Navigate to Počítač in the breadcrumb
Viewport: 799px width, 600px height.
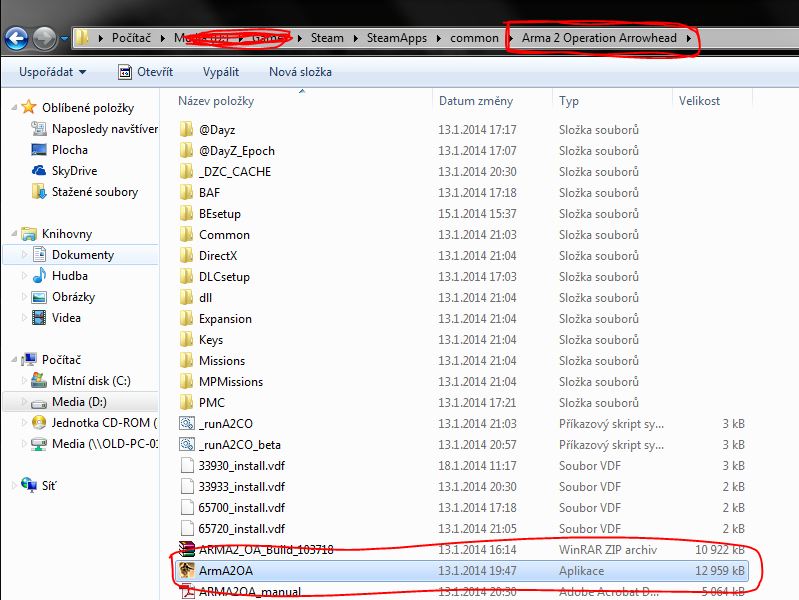(x=131, y=38)
